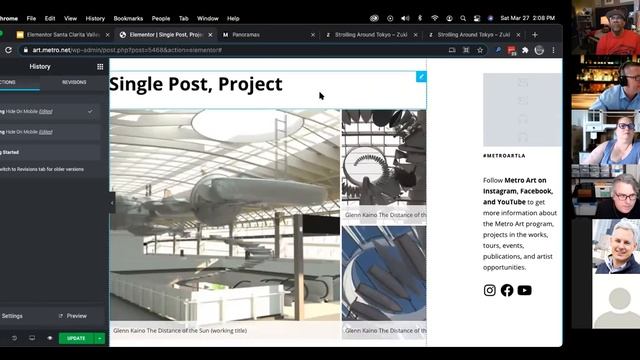The width and height of the screenshot is (640, 360).
Task: Click the cast screen icon in the address bar
Action: [452, 50]
